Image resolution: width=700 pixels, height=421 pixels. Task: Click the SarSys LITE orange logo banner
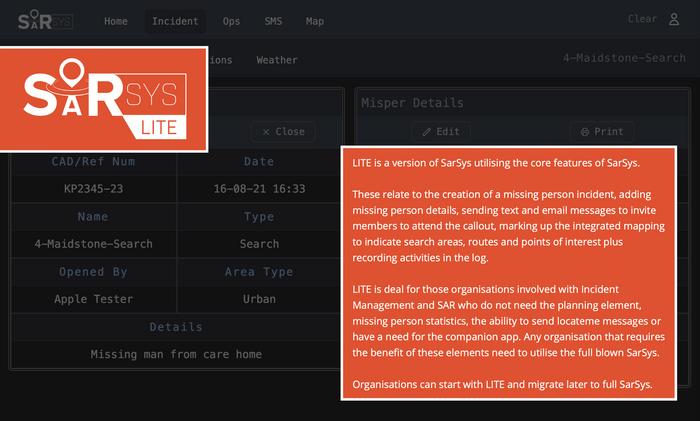pyautogui.click(x=104, y=99)
